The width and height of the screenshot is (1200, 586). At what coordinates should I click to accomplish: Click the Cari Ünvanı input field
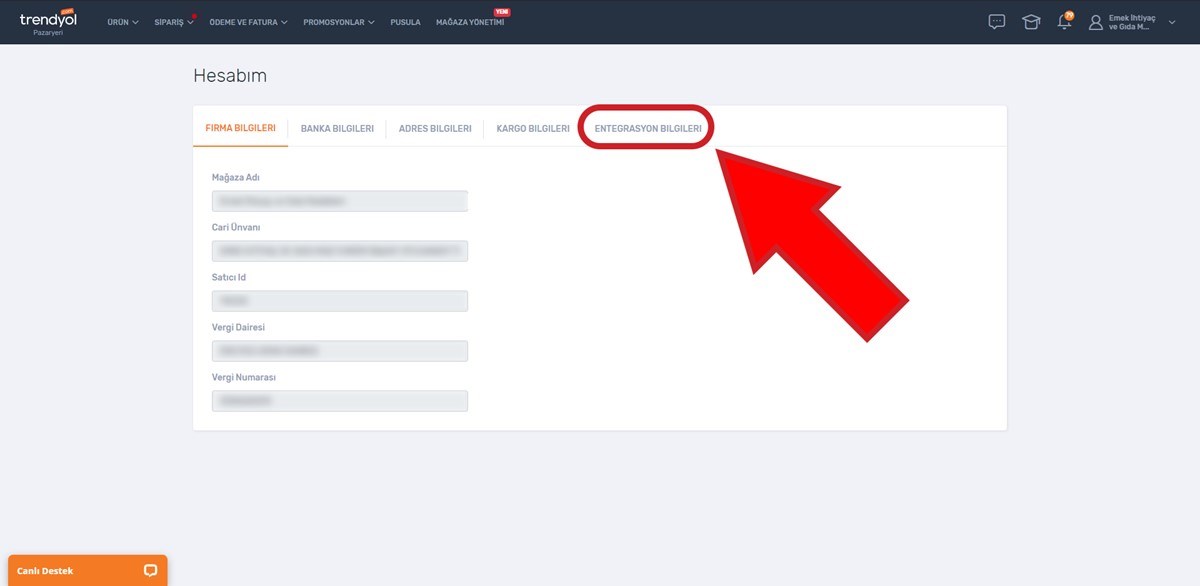click(x=340, y=251)
